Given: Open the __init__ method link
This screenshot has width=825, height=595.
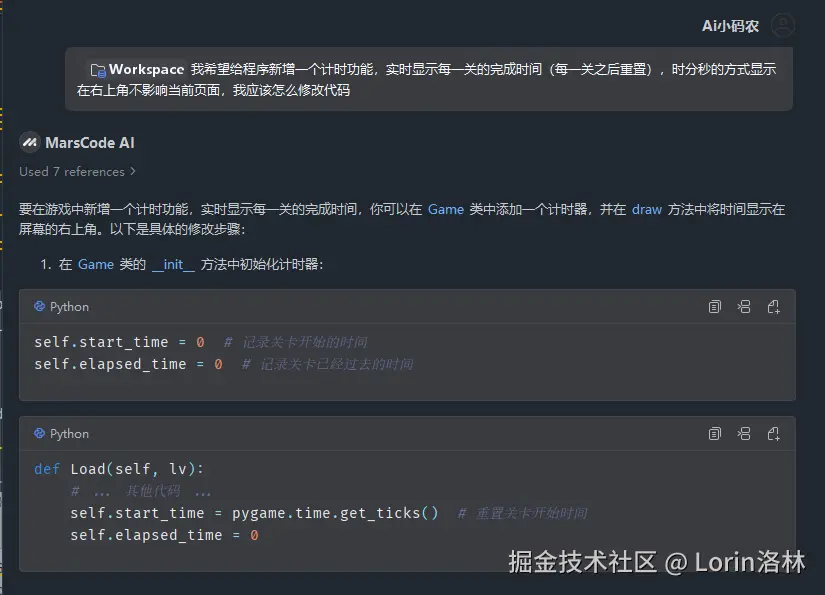Looking at the screenshot, I should click(173, 264).
